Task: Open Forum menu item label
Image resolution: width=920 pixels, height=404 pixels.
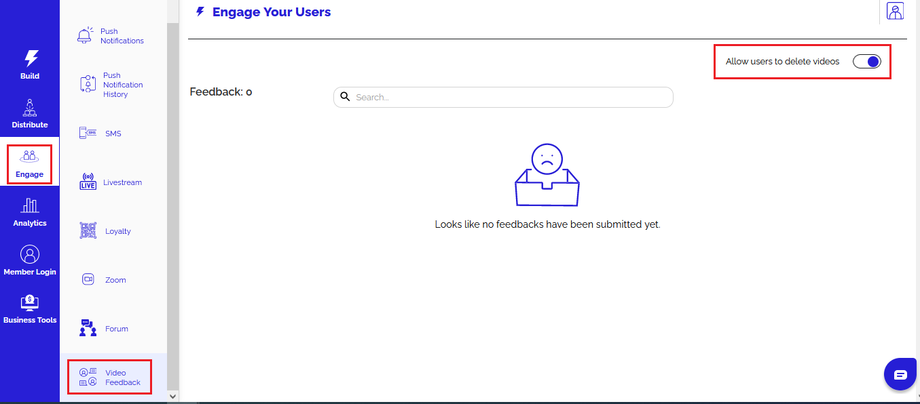Action: click(x=117, y=328)
